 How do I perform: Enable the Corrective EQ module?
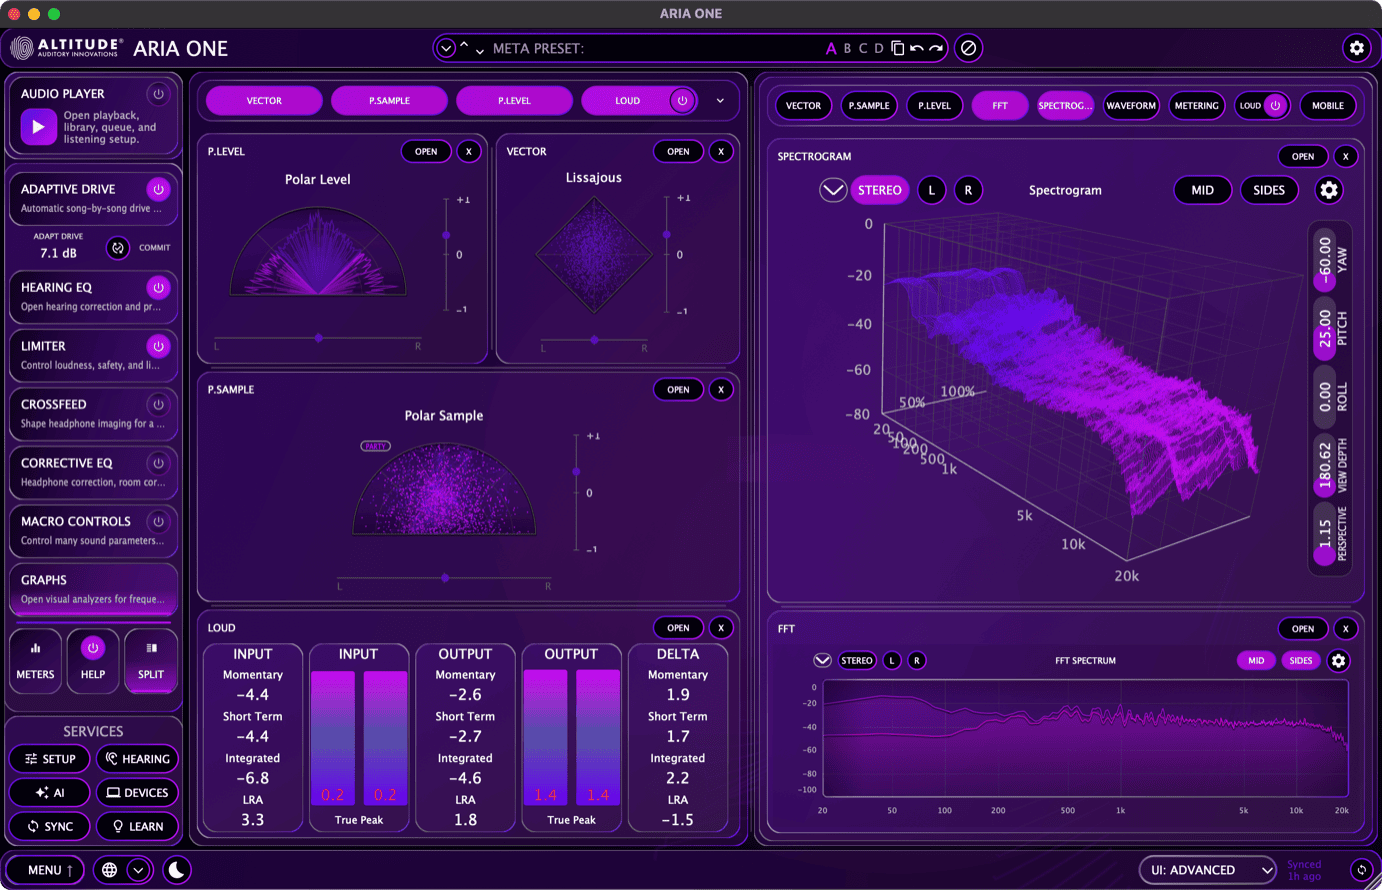[x=158, y=463]
